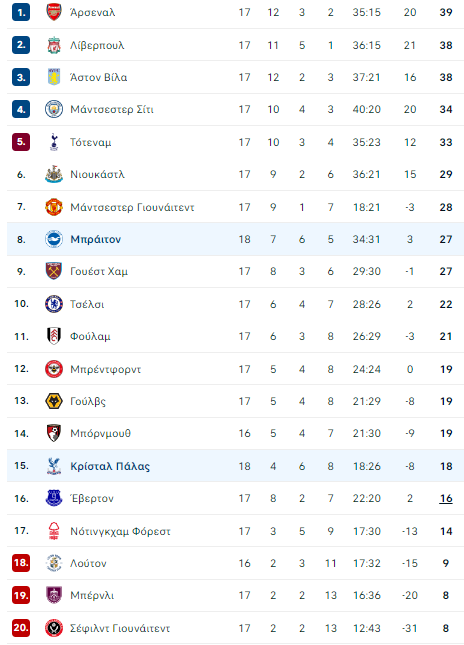Click the West Ham crest icon
Viewport: 464px width, 645px height.
(54, 271)
